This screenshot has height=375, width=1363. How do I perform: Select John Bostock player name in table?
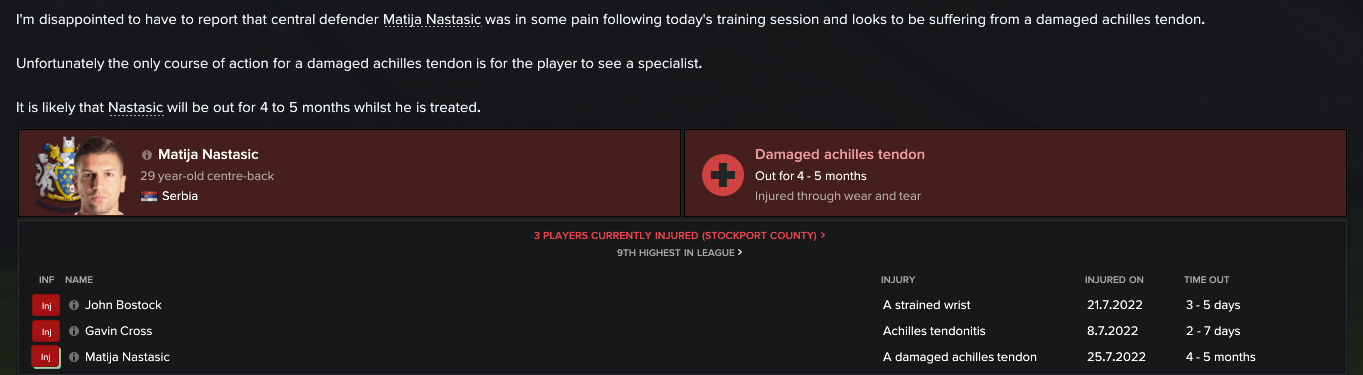(123, 305)
